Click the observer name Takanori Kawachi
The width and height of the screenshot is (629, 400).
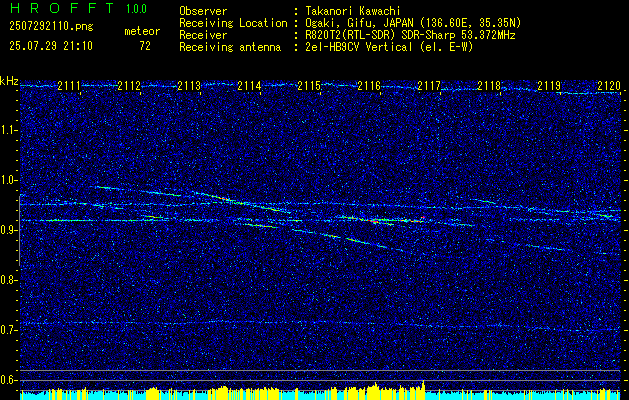tap(353, 11)
